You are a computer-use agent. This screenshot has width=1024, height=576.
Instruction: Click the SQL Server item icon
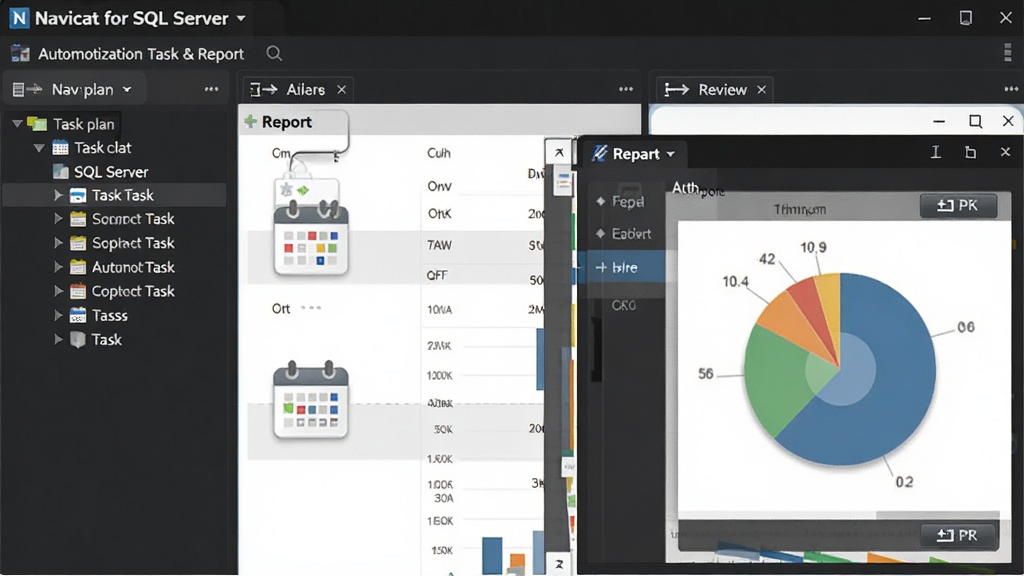coord(60,172)
